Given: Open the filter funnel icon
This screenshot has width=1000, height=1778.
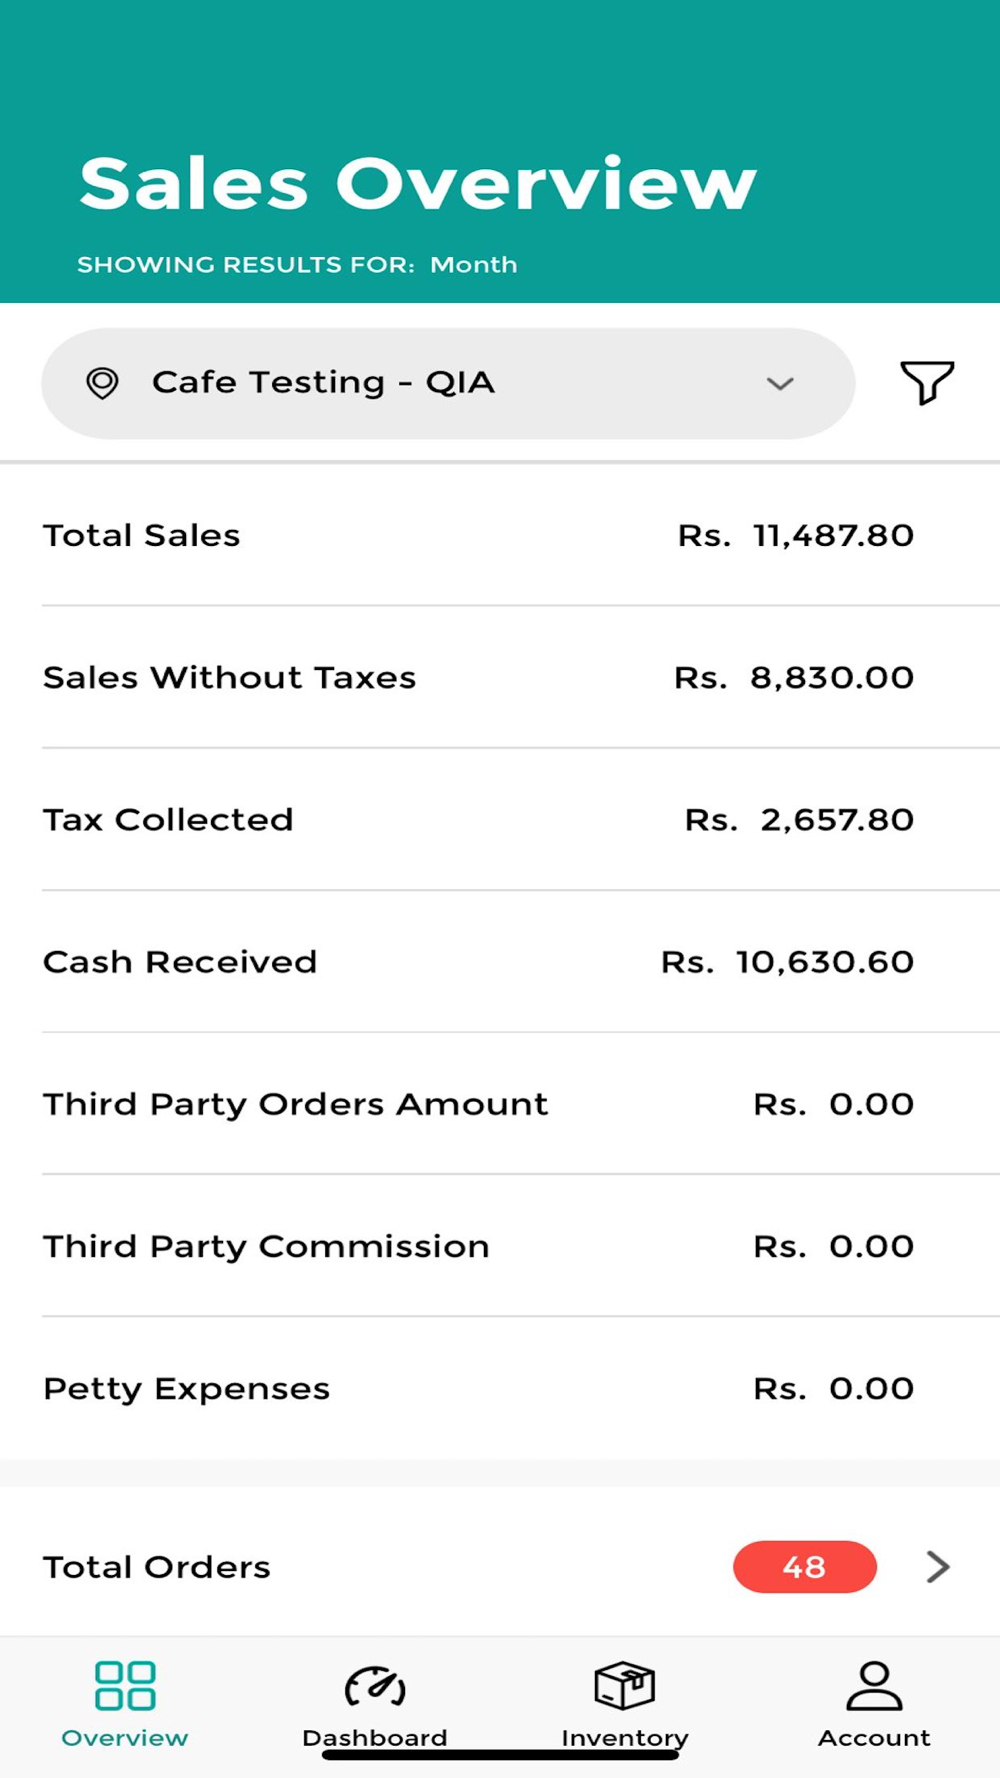Looking at the screenshot, I should pyautogui.click(x=927, y=382).
